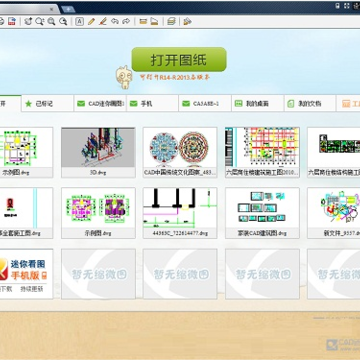Open the CAD中国传统文化图案 drawing thumbnail
This screenshot has width=360, height=360.
(180, 152)
